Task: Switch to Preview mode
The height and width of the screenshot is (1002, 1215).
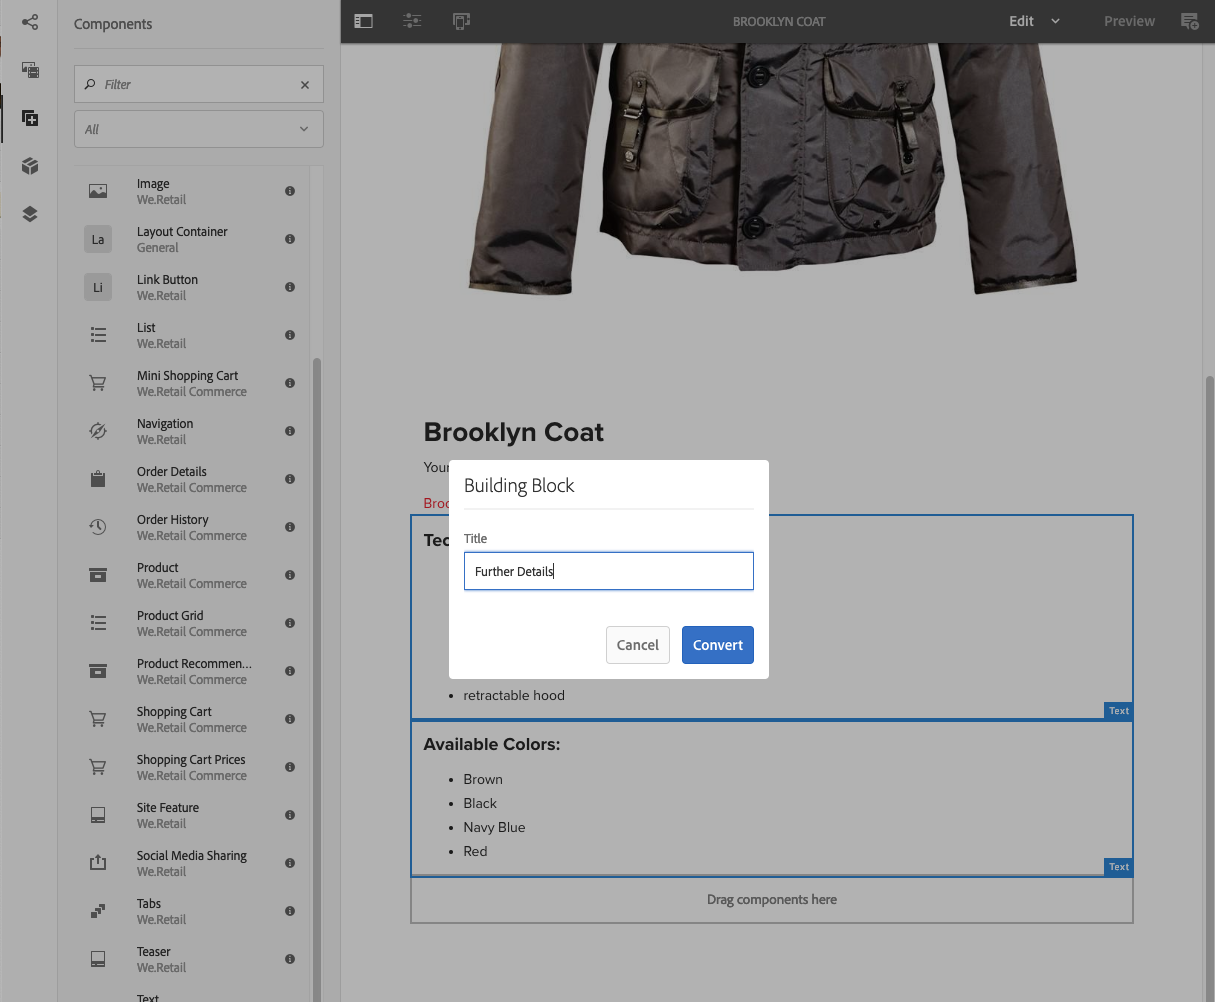Action: [x=1129, y=21]
